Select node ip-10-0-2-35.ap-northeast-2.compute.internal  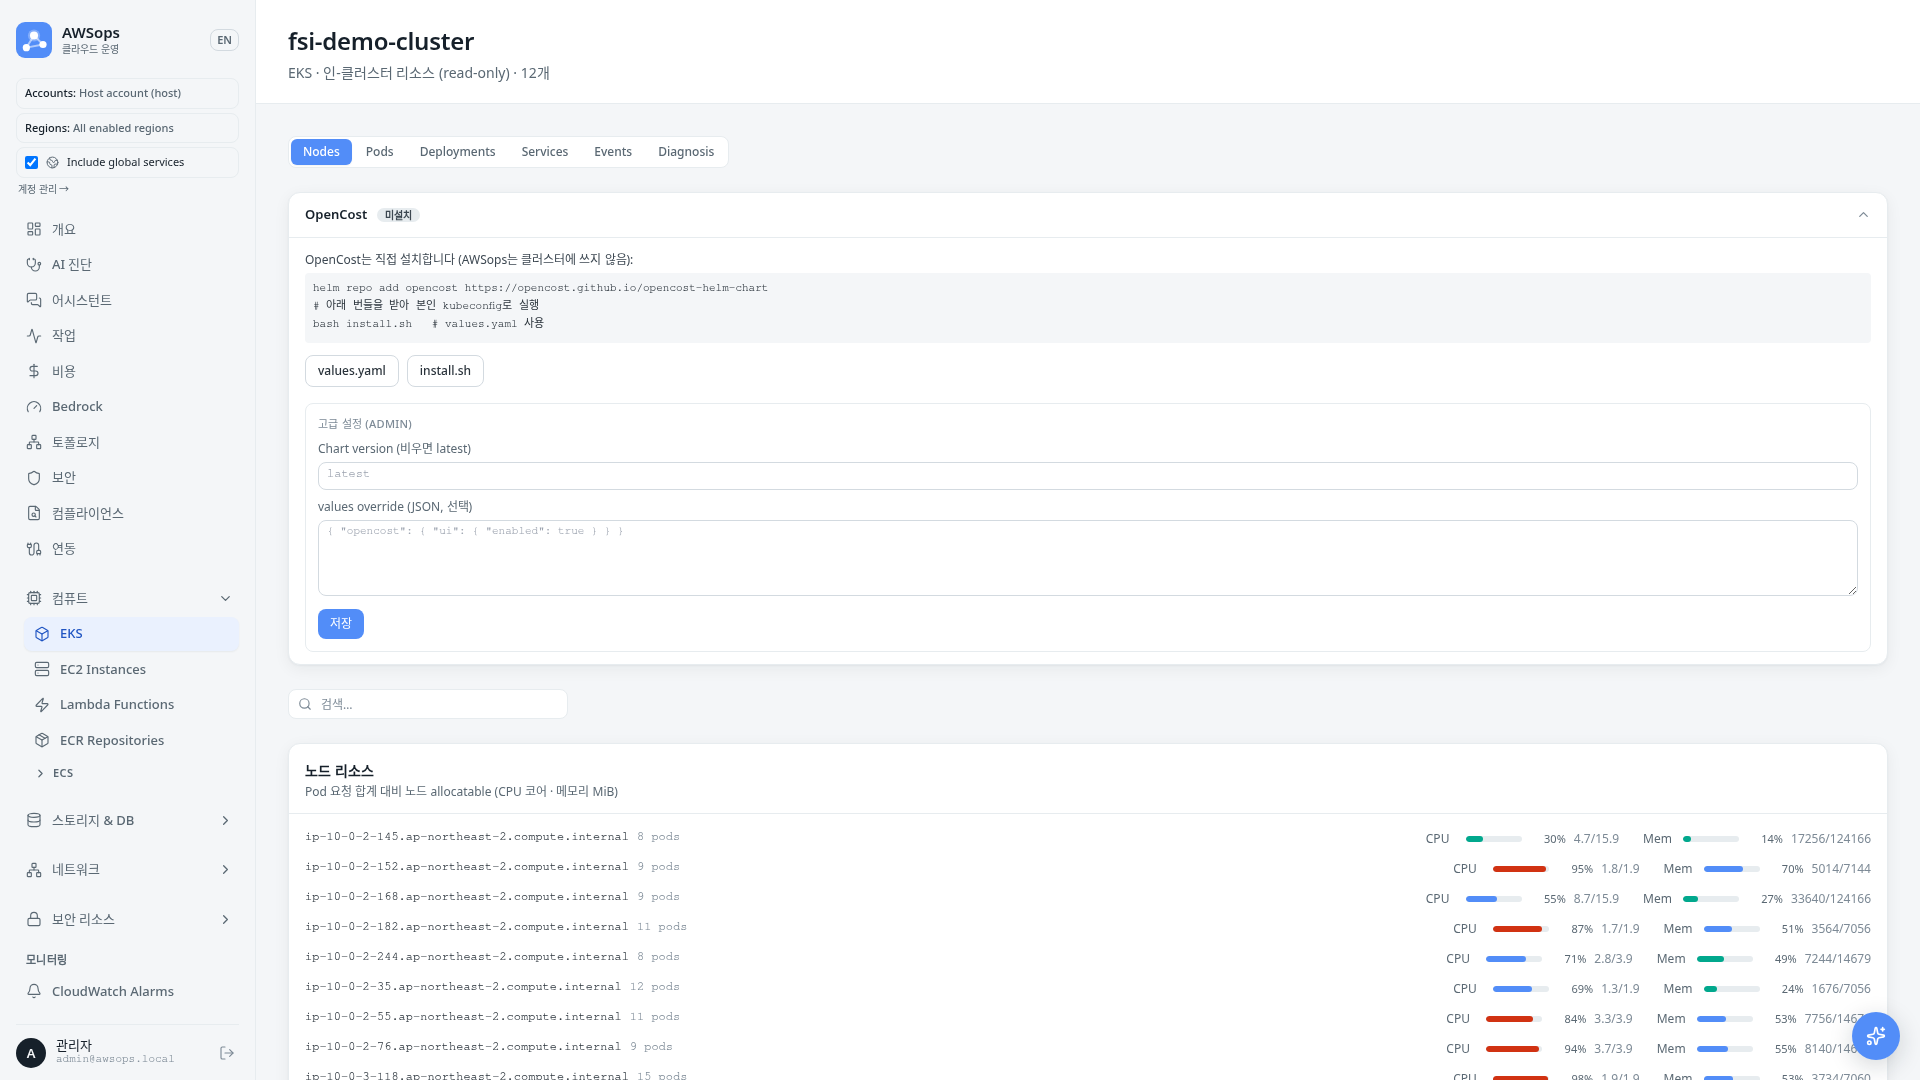click(x=463, y=987)
